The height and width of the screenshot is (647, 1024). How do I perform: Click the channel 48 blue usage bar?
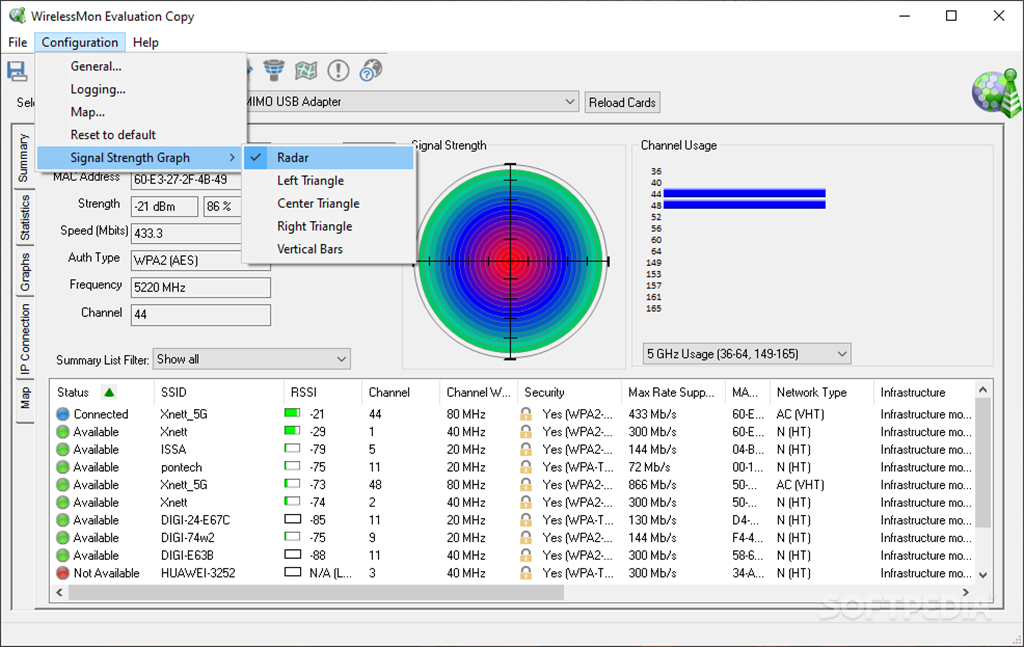[744, 205]
